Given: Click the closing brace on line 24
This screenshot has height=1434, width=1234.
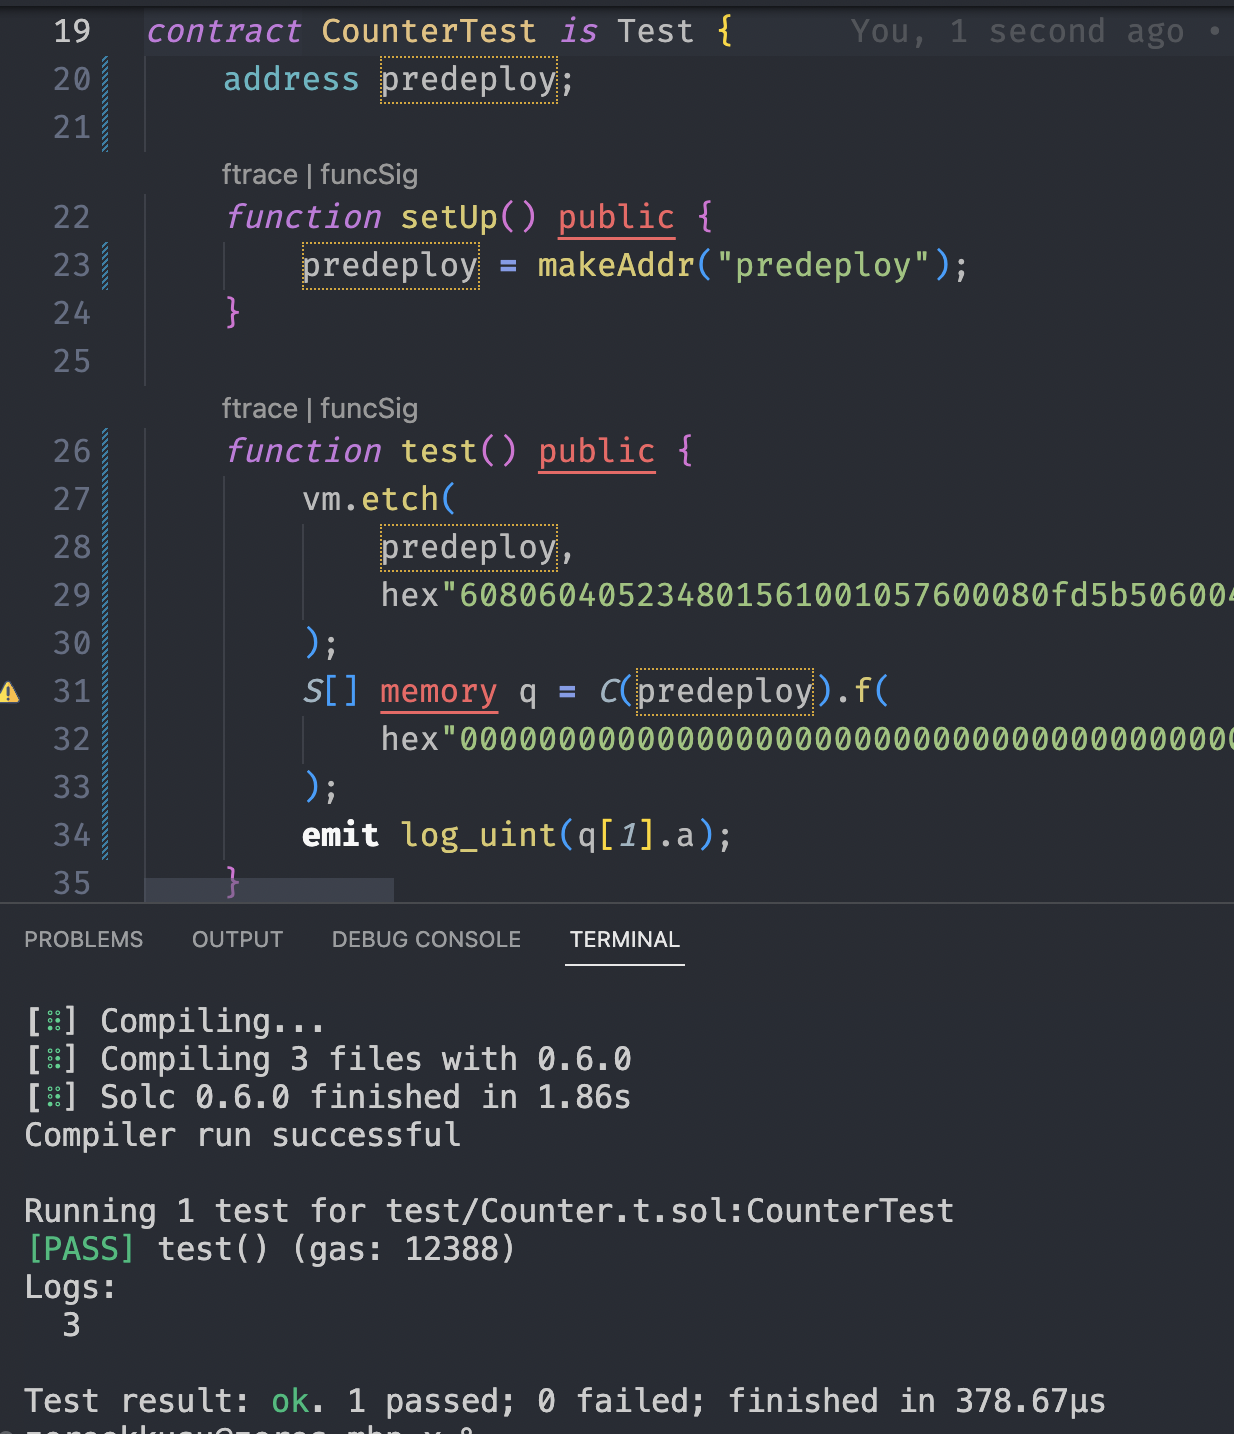Looking at the screenshot, I should pyautogui.click(x=233, y=313).
